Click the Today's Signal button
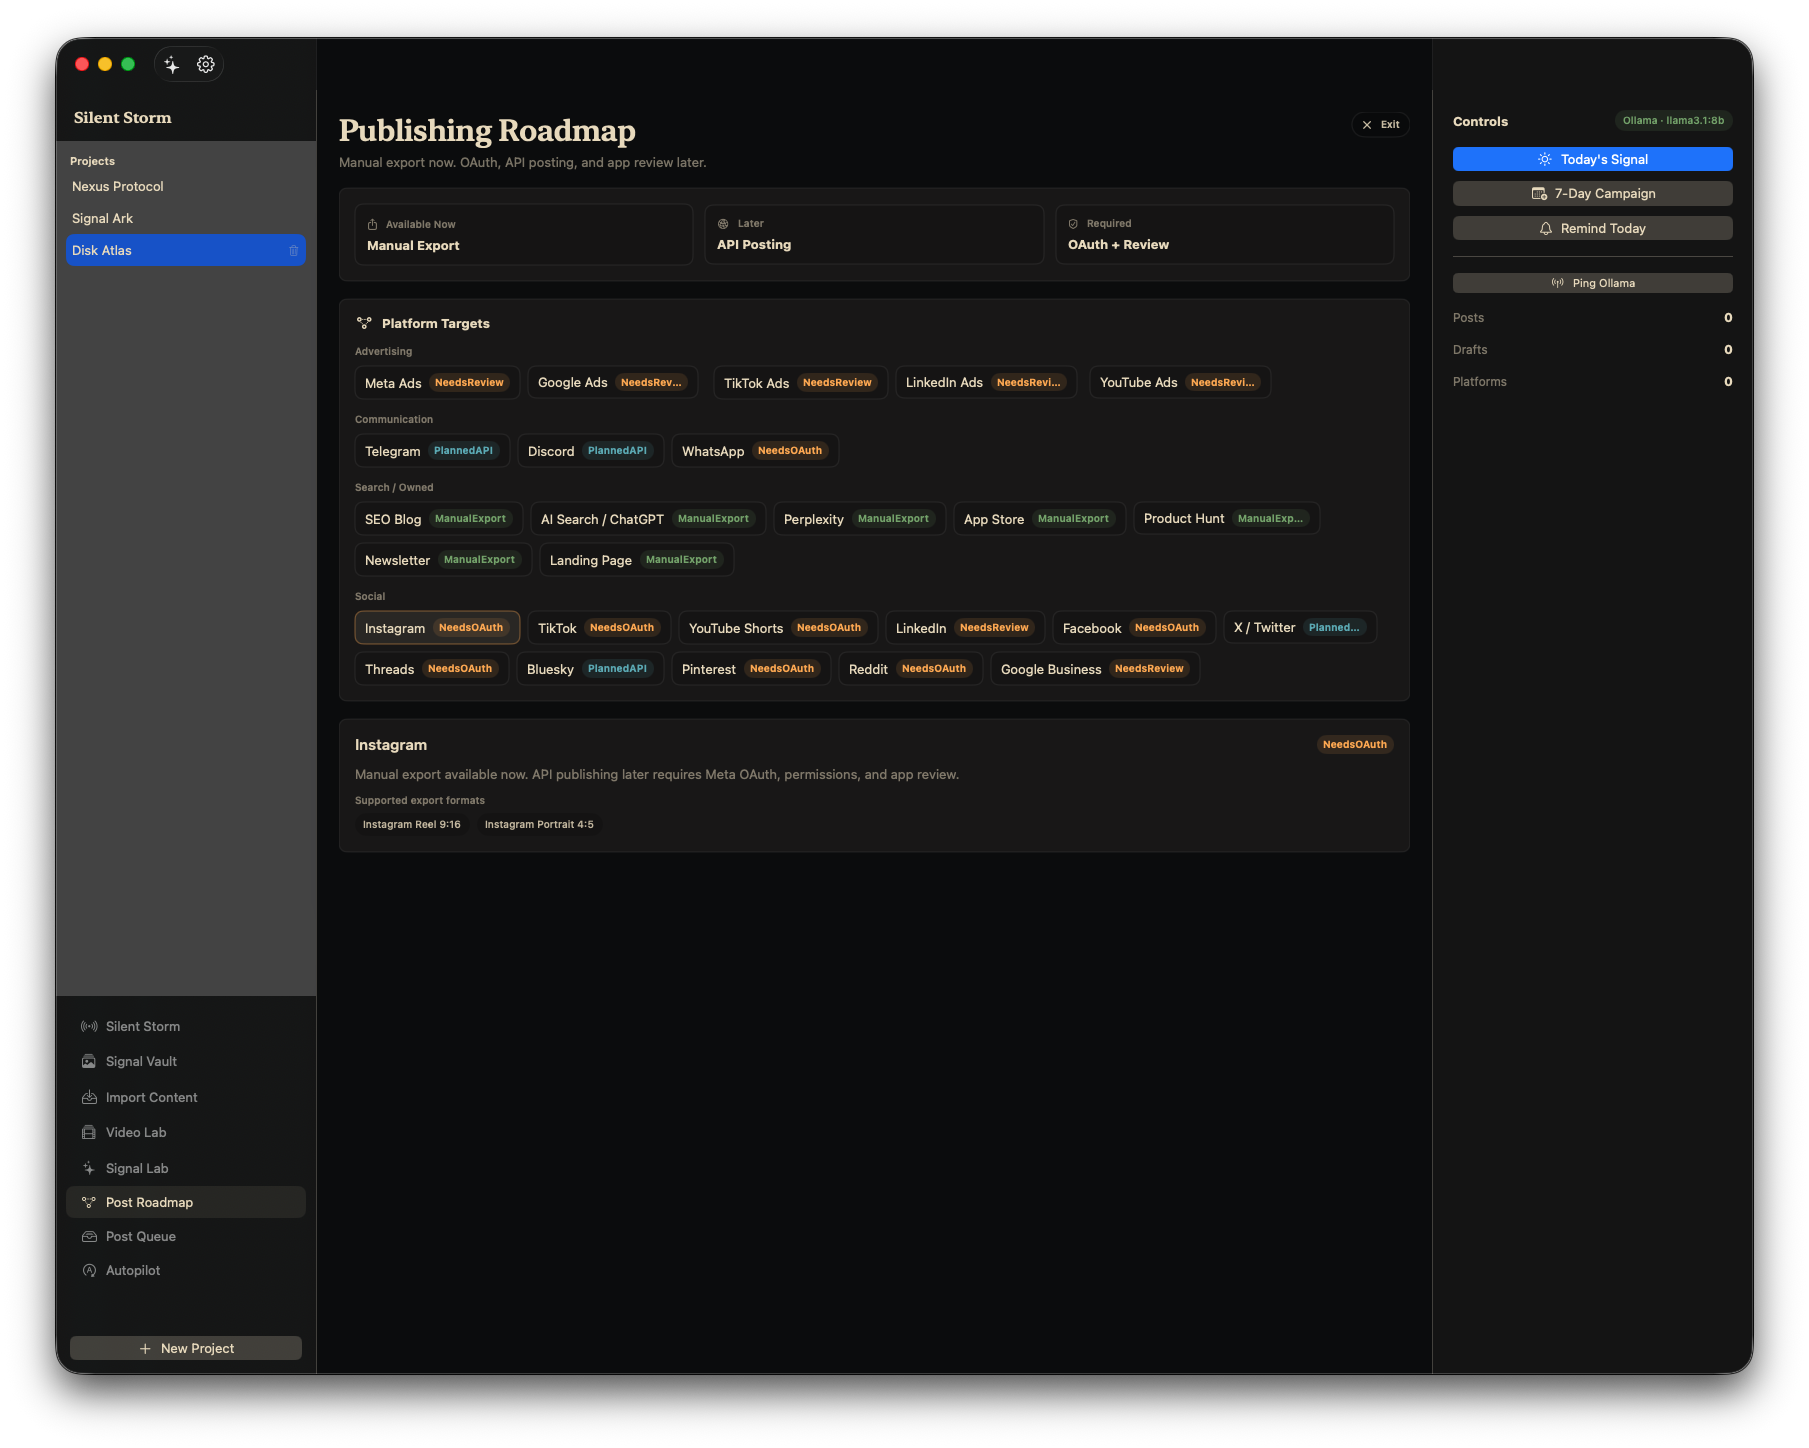This screenshot has width=1809, height=1448. (1592, 160)
